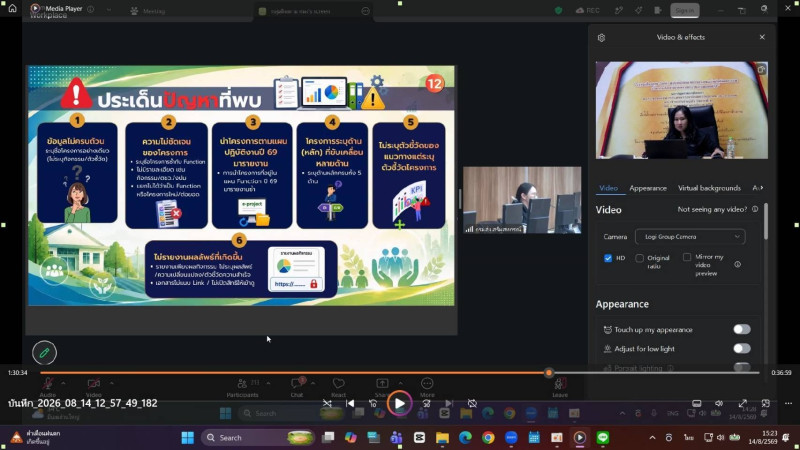Viewport: 800px width, 450px height.
Task: Click Not seeing any video? link
Action: pos(712,209)
